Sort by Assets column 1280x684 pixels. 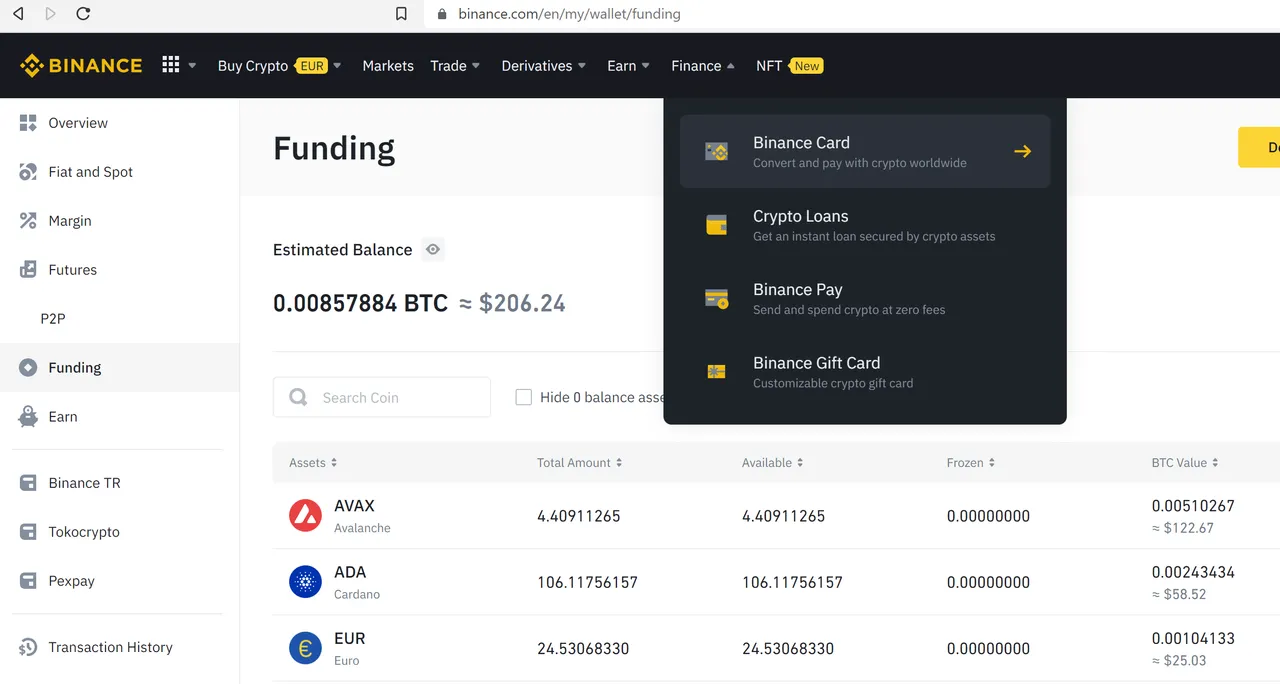click(313, 463)
